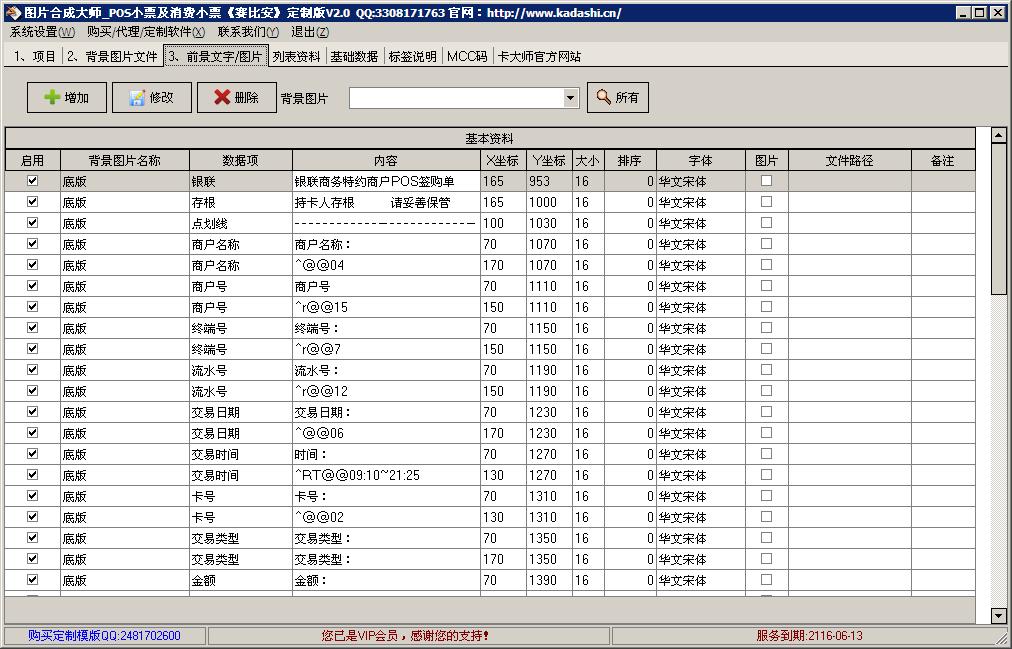Uncheck 启用 for the 存根 row

[32, 202]
